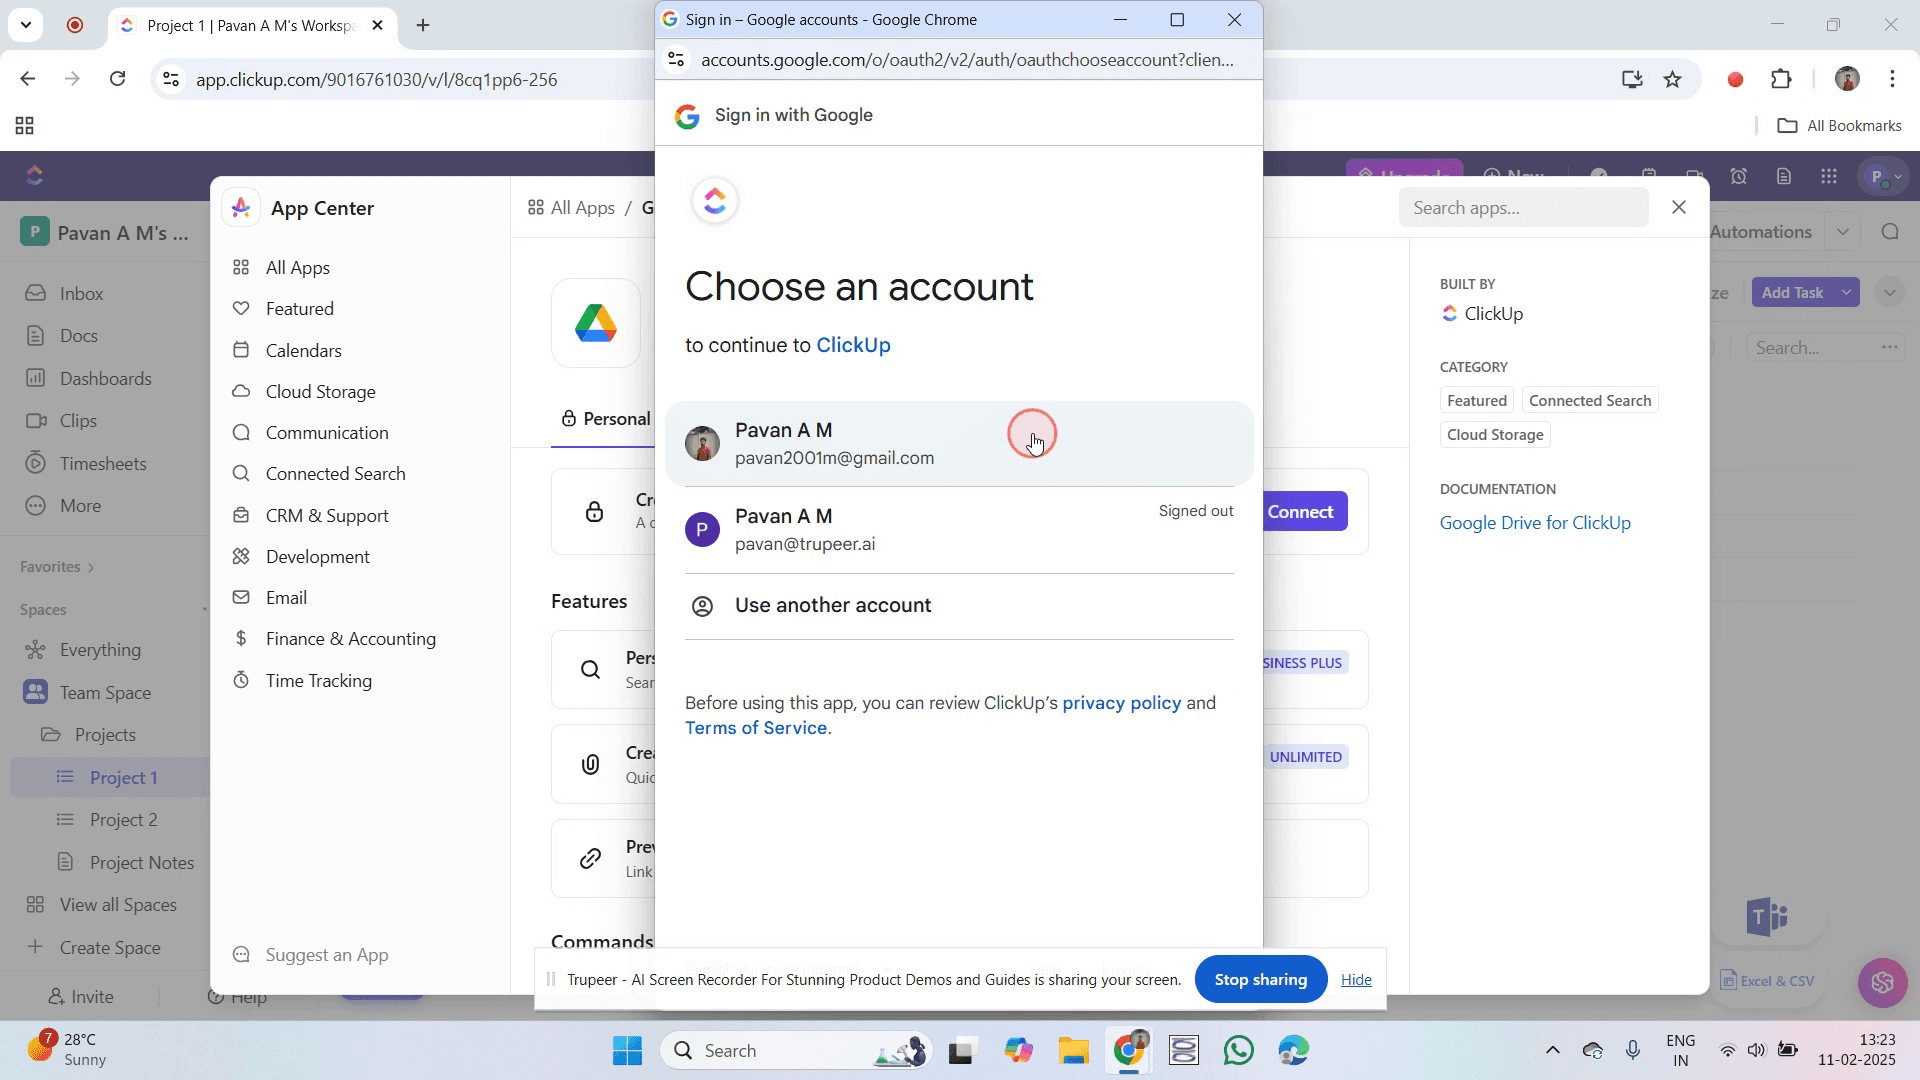Click the Time Tracking clock icon
The width and height of the screenshot is (1920, 1080).
241,681
